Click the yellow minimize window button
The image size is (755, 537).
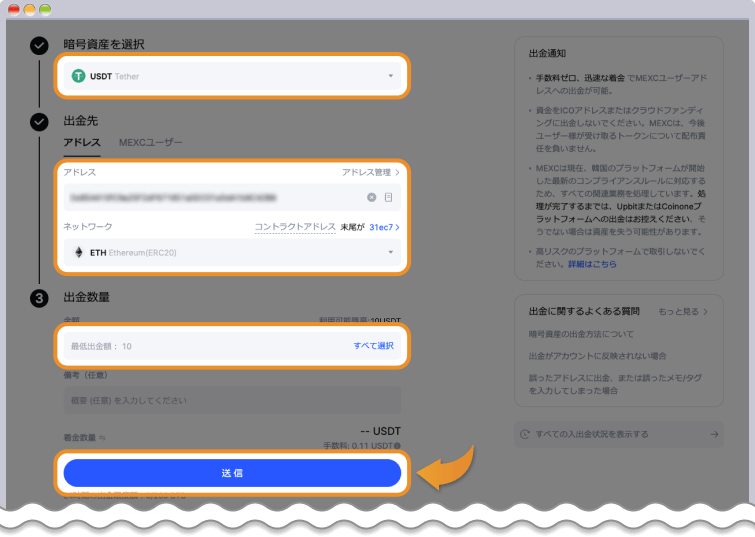[29, 10]
